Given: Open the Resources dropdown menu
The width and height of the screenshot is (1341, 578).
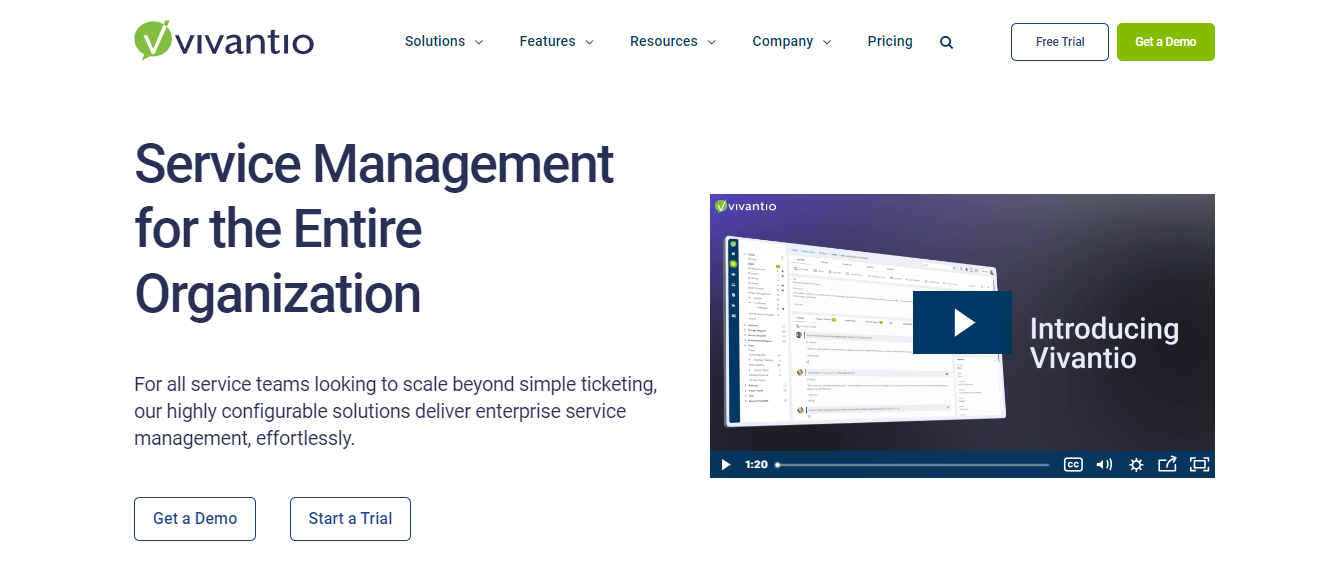Looking at the screenshot, I should click(672, 42).
